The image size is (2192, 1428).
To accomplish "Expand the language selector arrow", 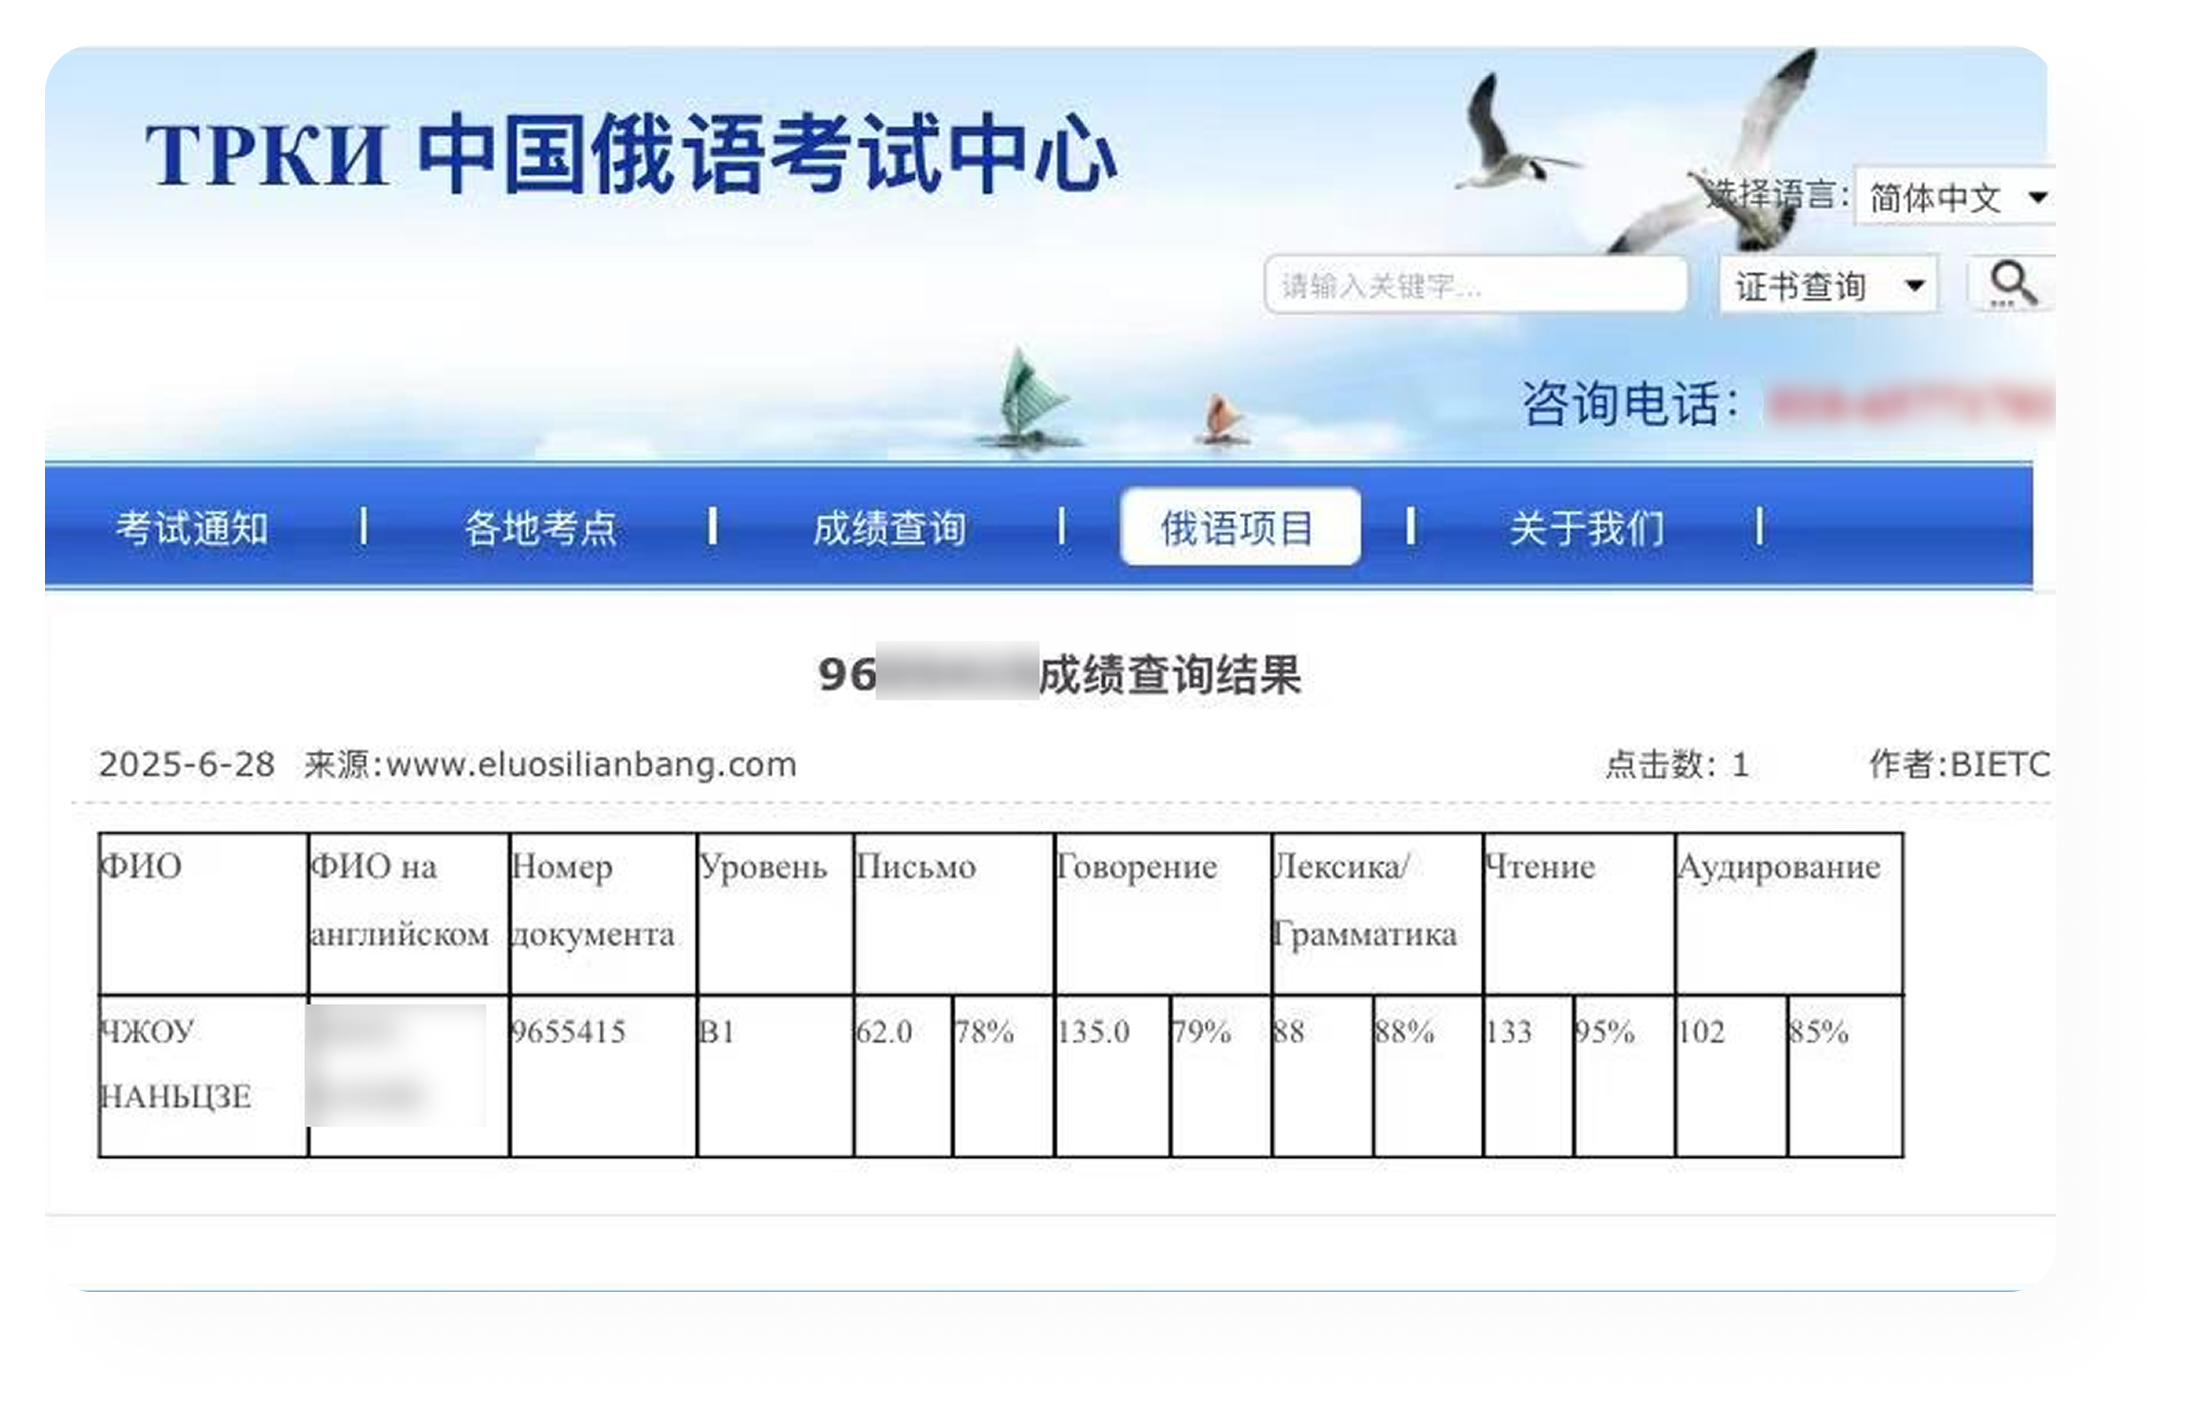I will pos(2037,197).
